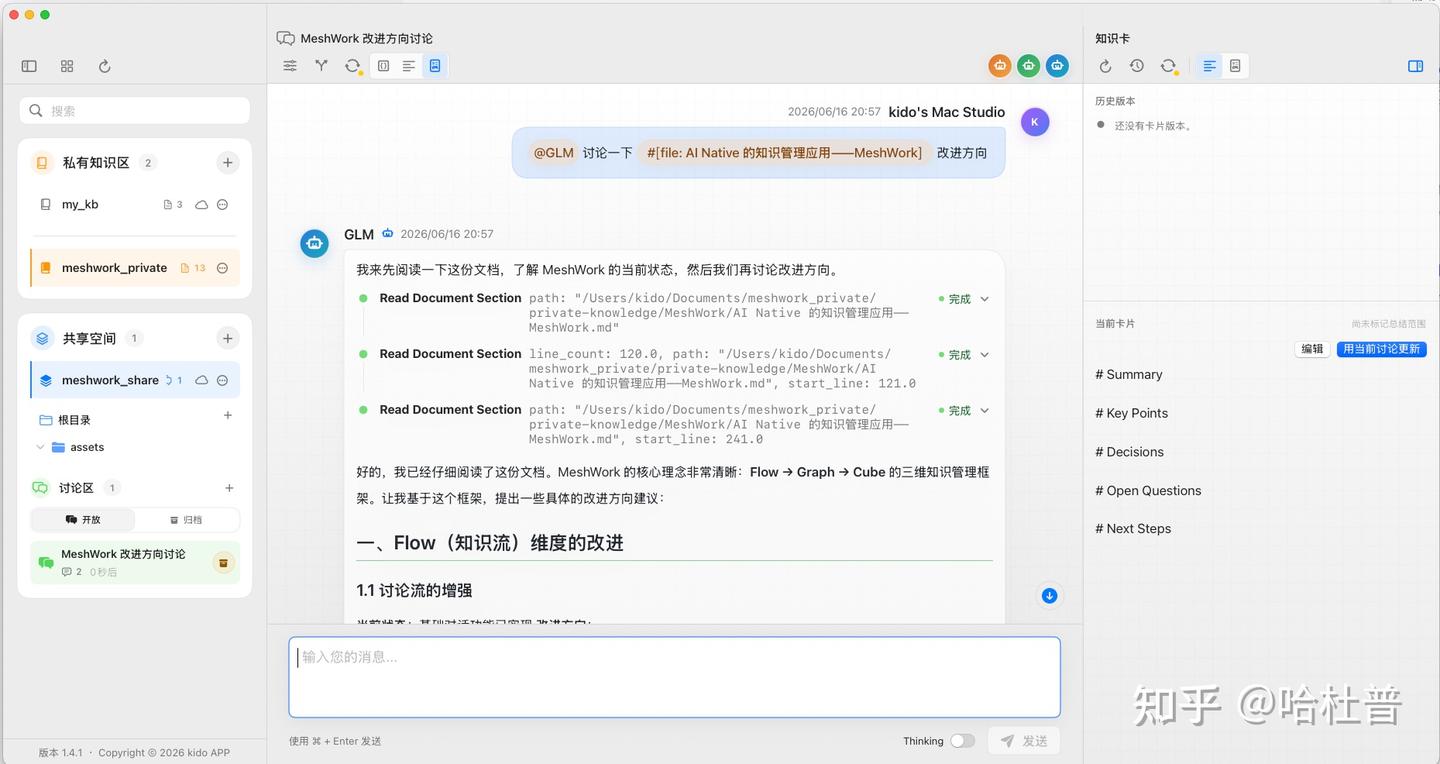Image resolution: width=1440 pixels, height=764 pixels.
Task: Click the # Decisions heading
Action: 1129,452
